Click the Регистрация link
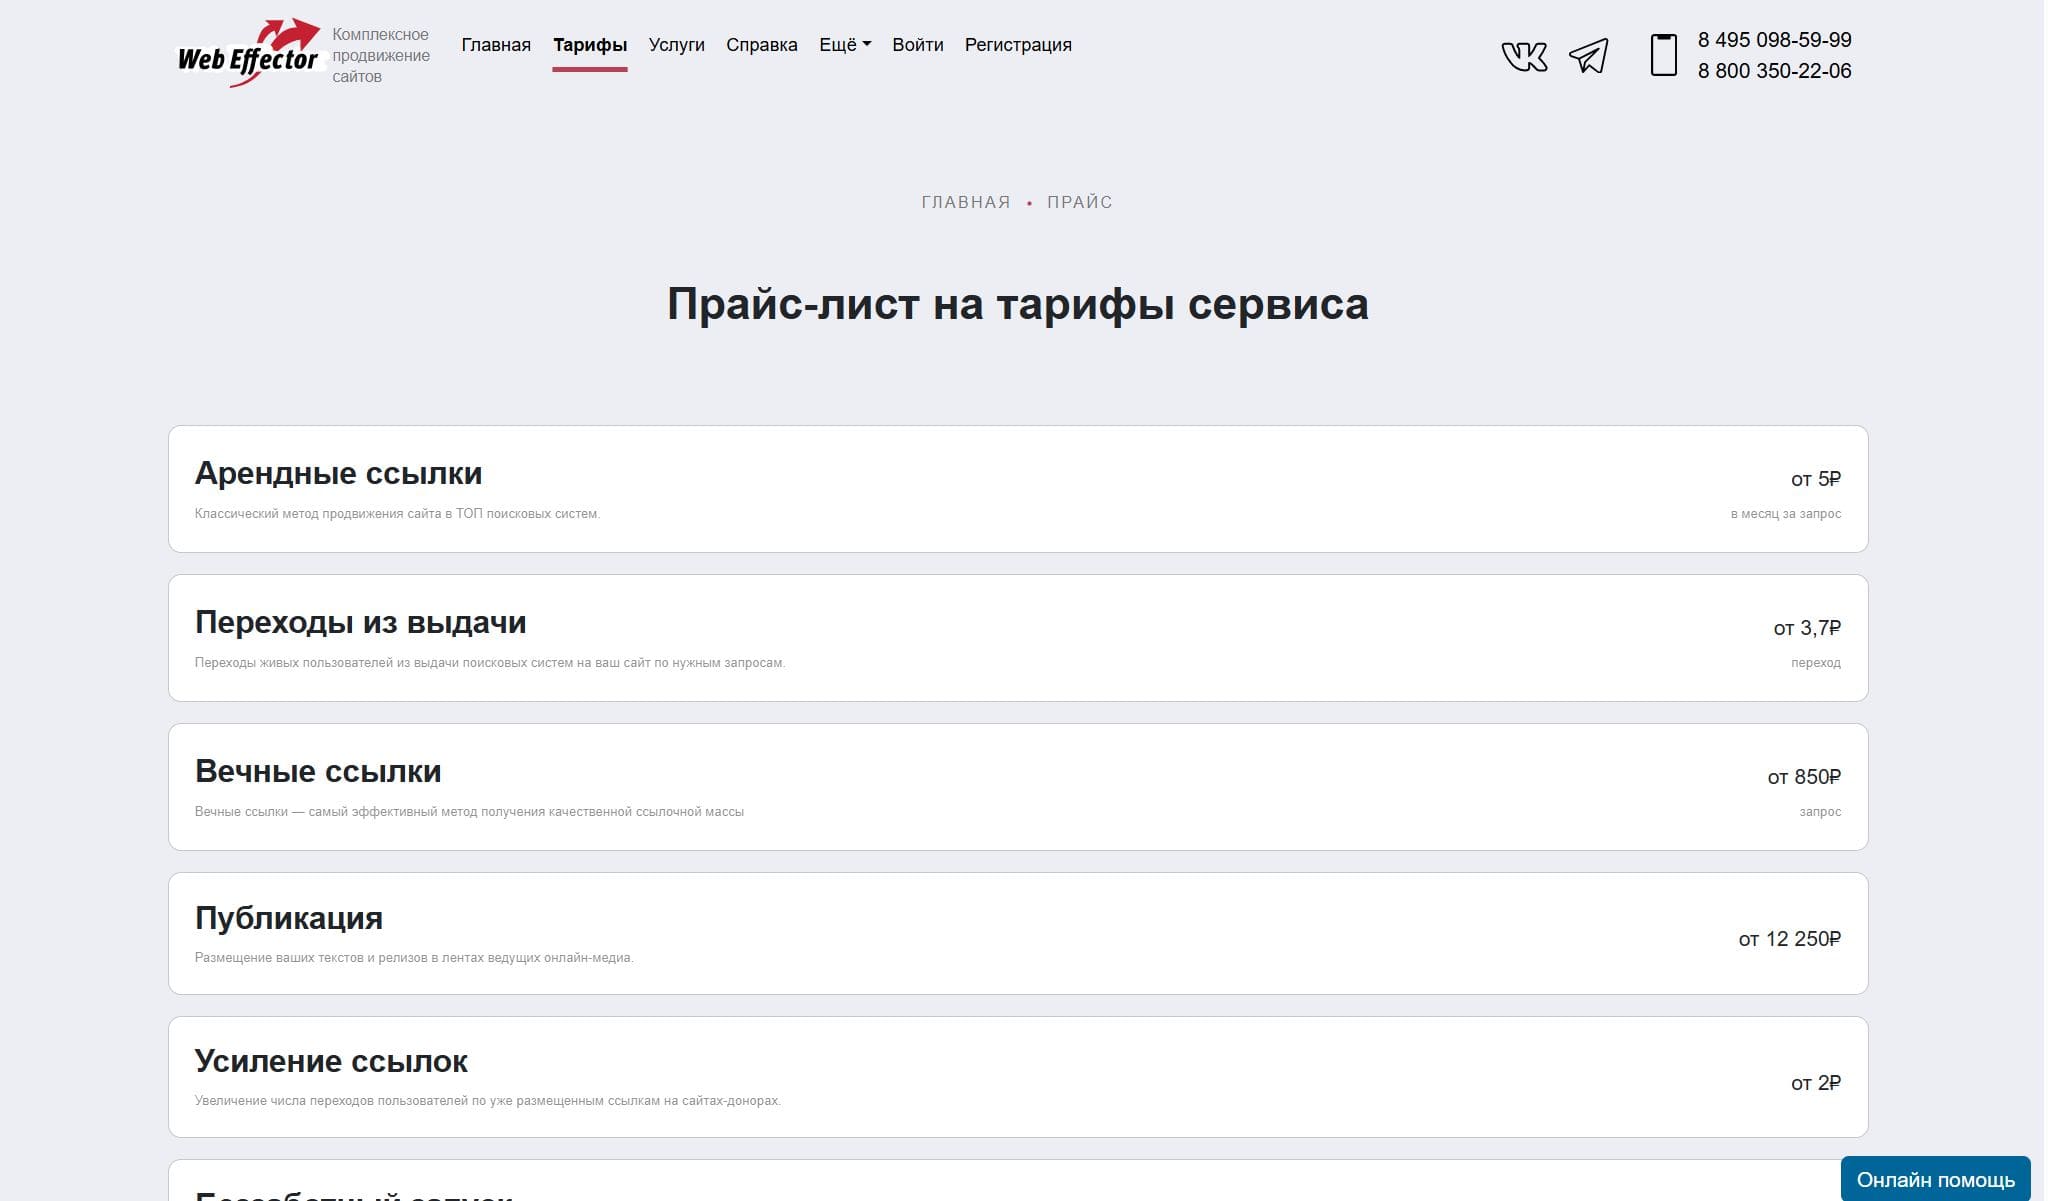 1017,45
